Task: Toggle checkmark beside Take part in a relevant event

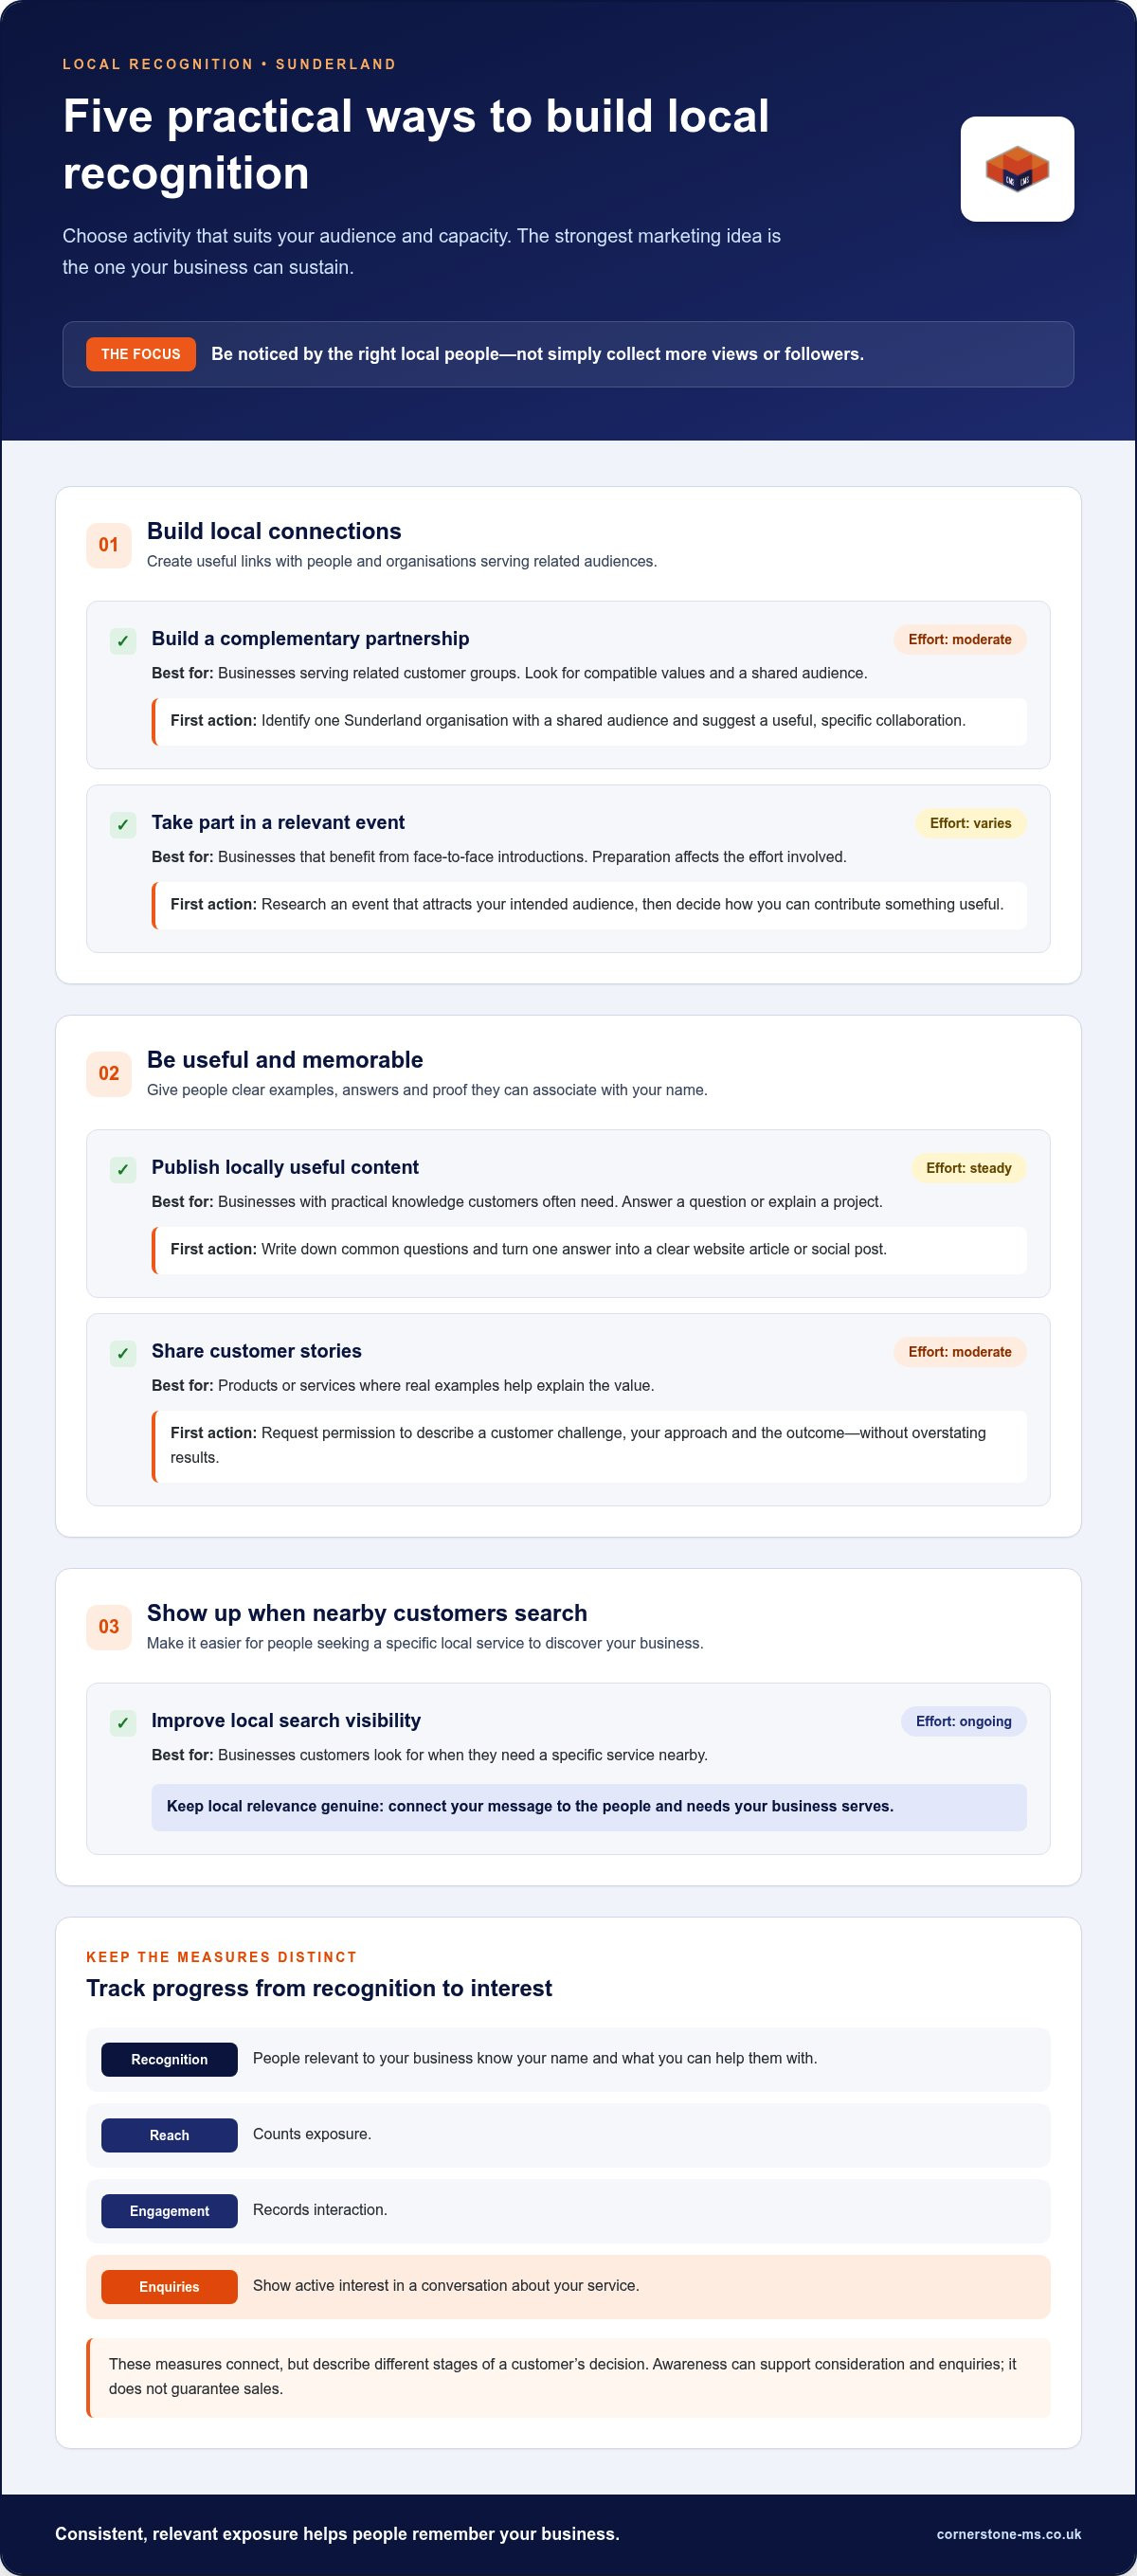Action: (123, 825)
